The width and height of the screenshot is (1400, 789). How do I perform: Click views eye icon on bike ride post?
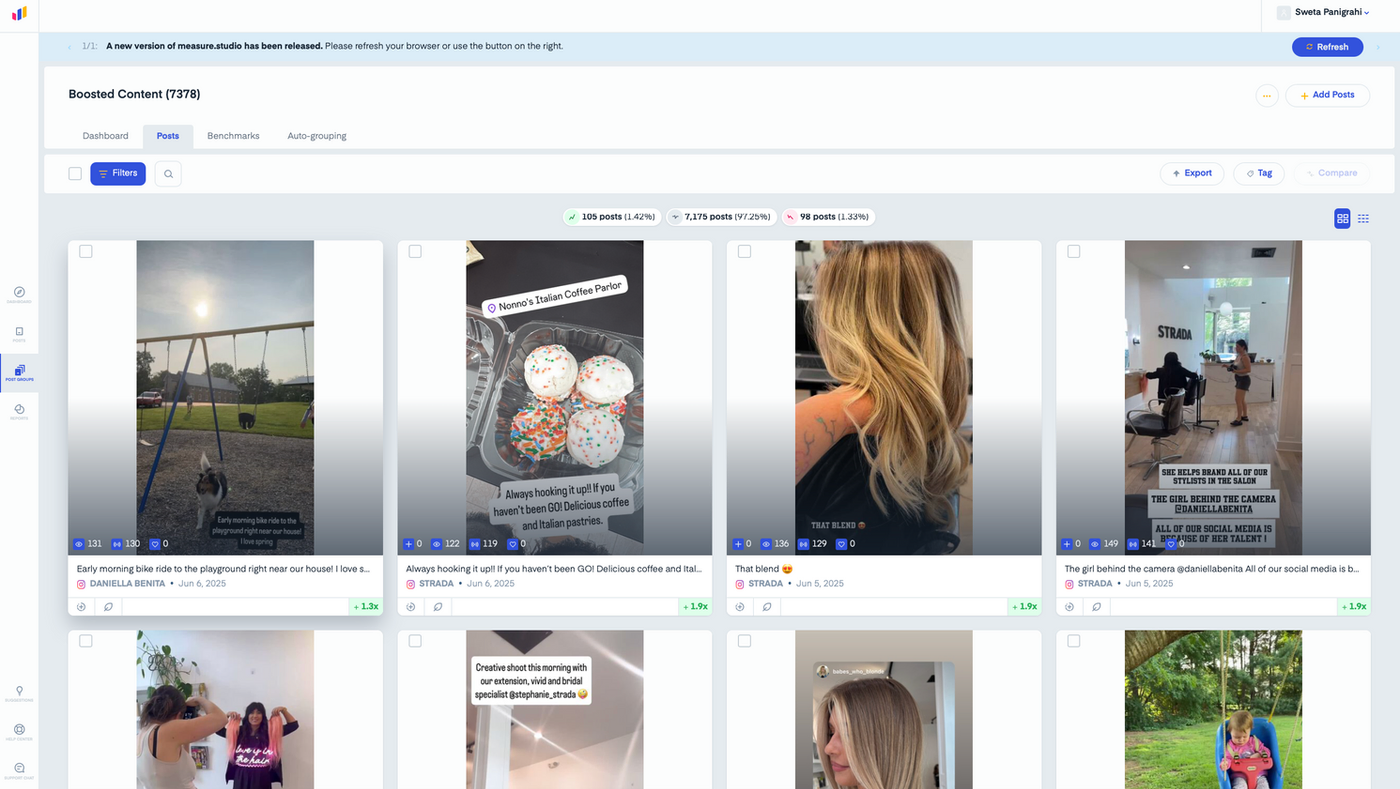tap(80, 544)
